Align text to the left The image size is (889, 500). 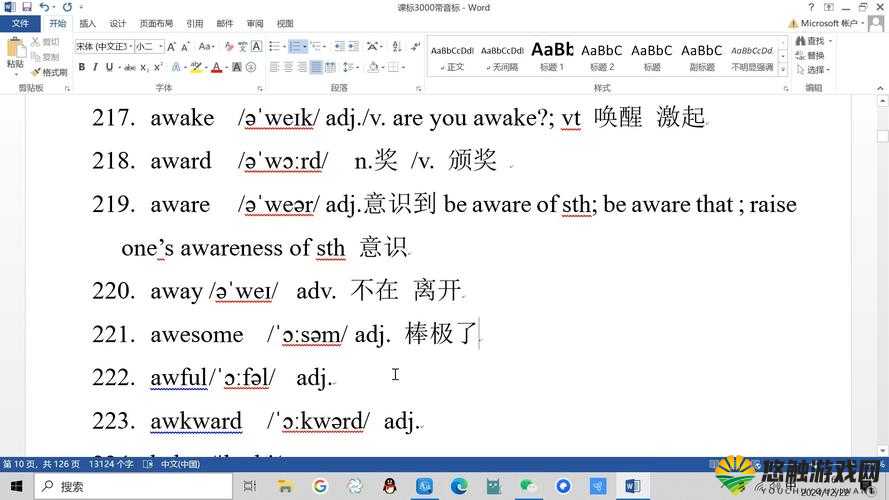coord(274,67)
